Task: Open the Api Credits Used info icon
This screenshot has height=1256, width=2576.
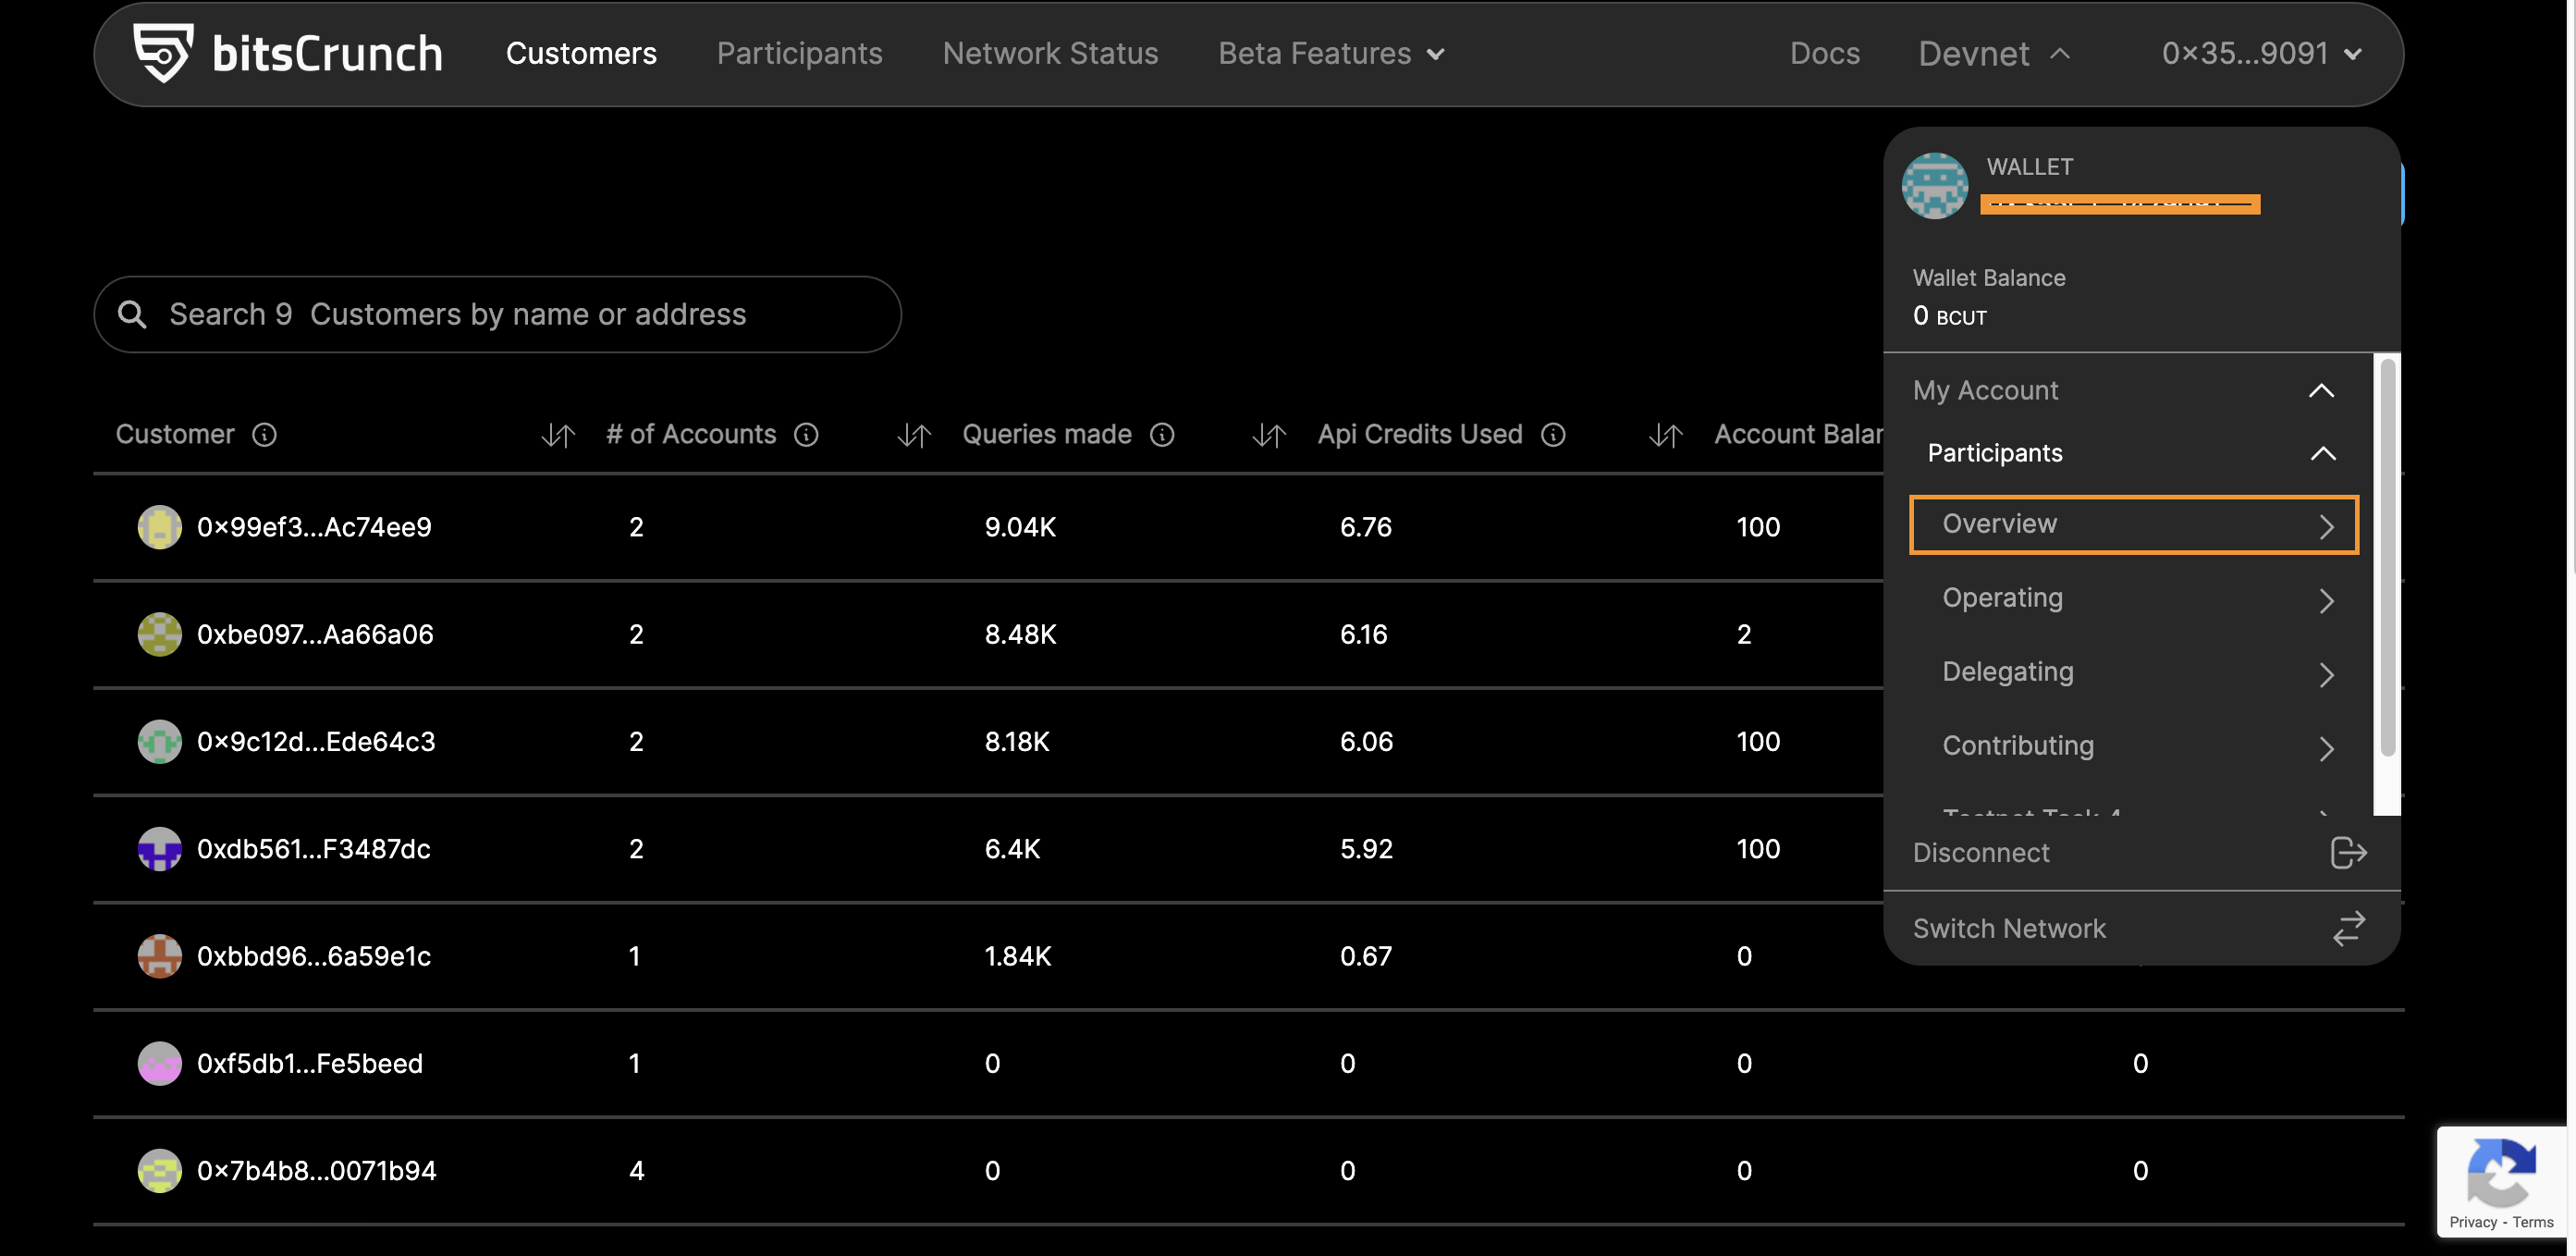Action: click(1553, 434)
